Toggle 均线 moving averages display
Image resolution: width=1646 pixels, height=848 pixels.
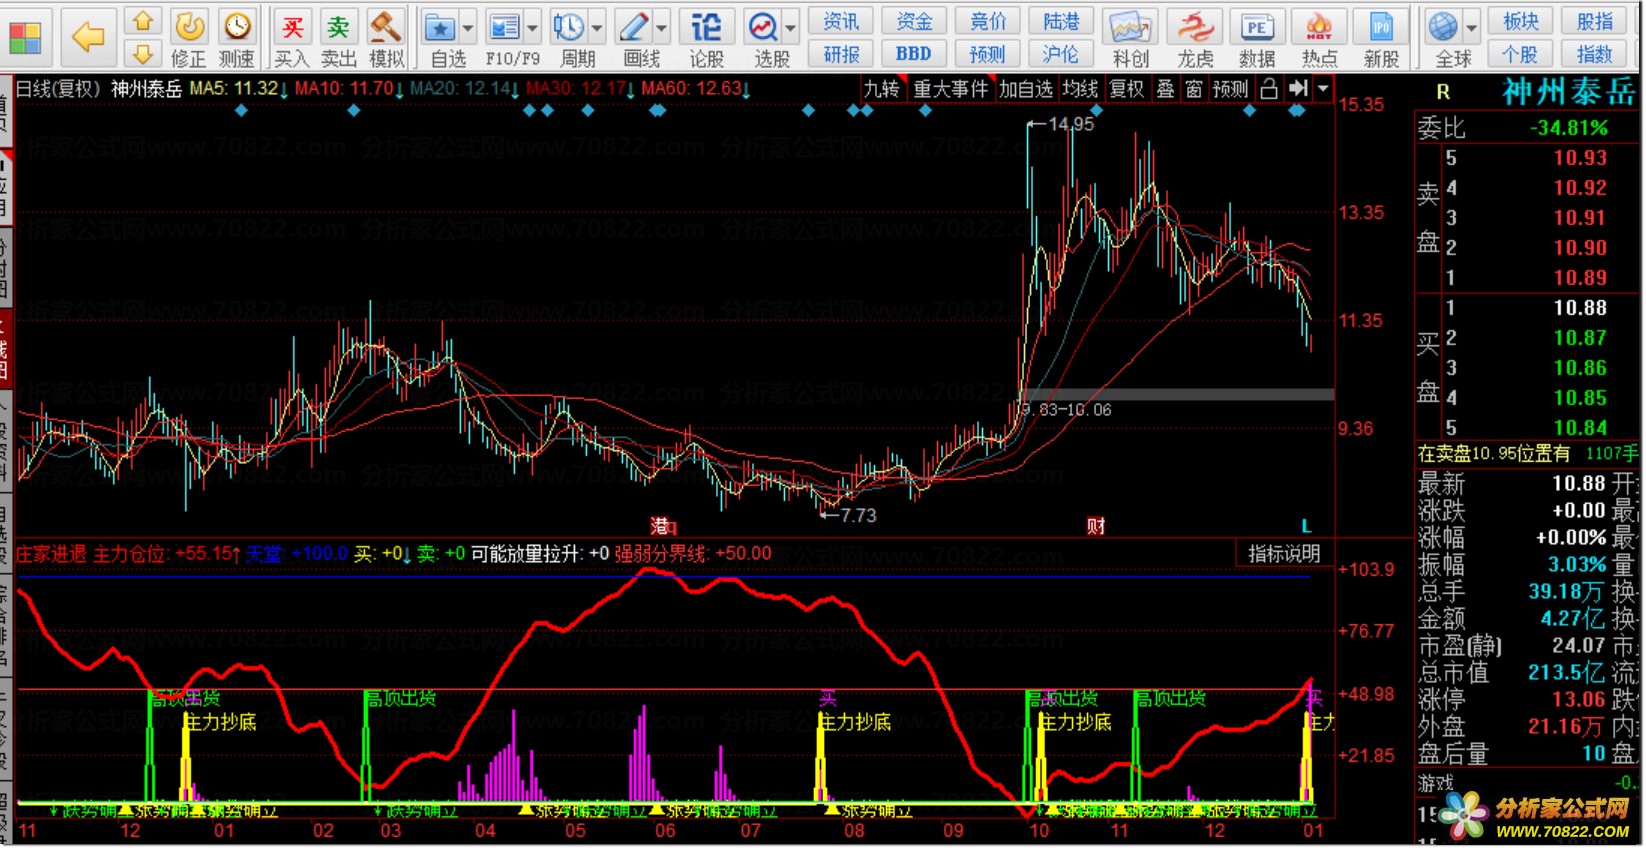tap(1080, 89)
